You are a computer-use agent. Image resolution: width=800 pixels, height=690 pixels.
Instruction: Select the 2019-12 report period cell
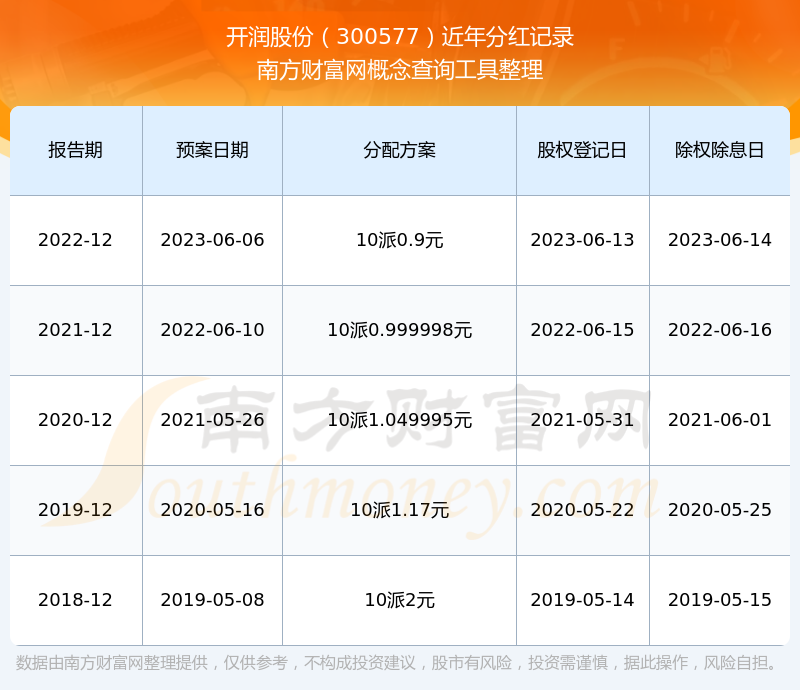pos(76,510)
